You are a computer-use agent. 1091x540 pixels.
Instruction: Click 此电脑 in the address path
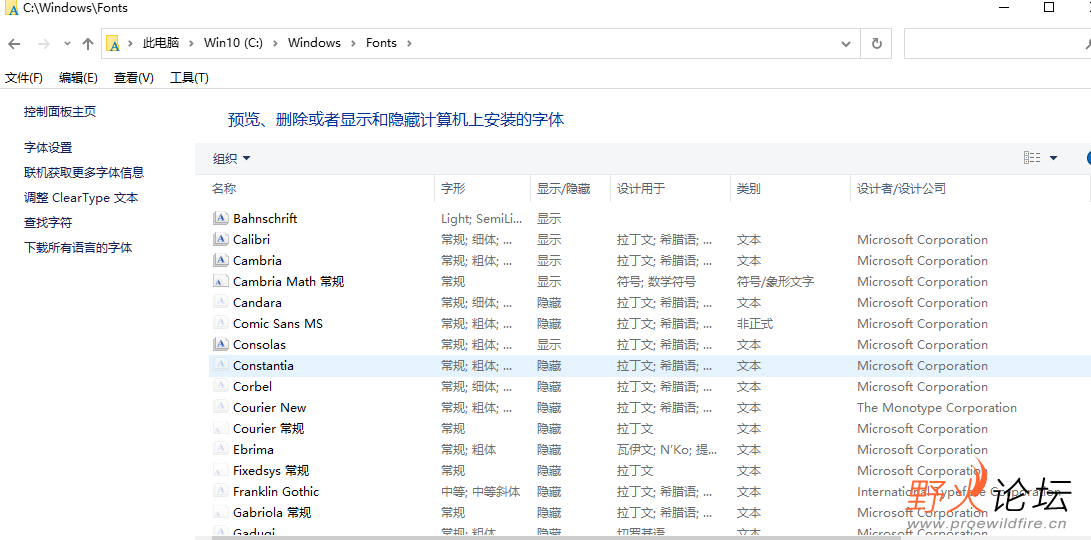click(161, 43)
